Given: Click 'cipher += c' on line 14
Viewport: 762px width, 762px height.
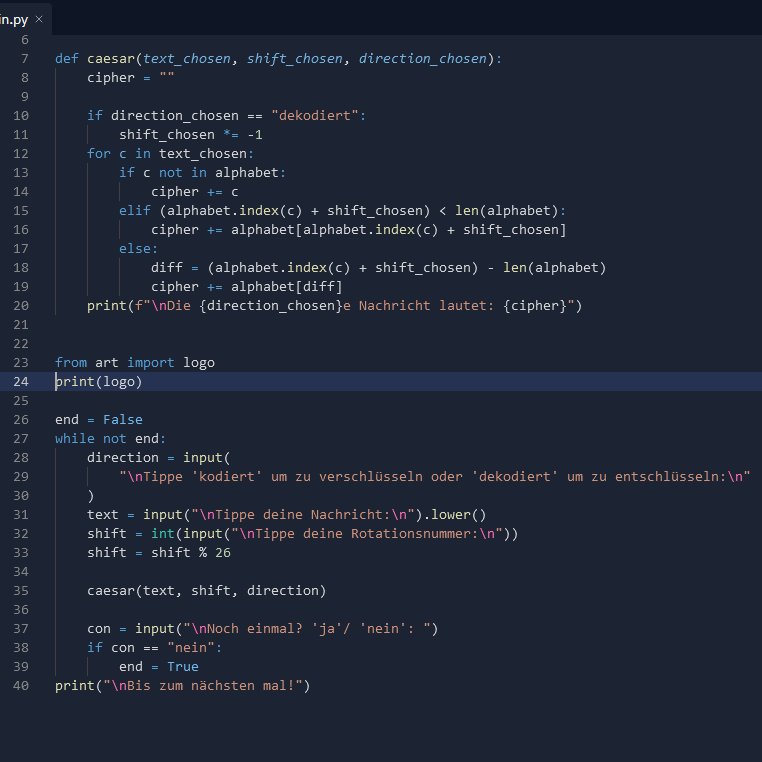Looking at the screenshot, I should (x=195, y=191).
